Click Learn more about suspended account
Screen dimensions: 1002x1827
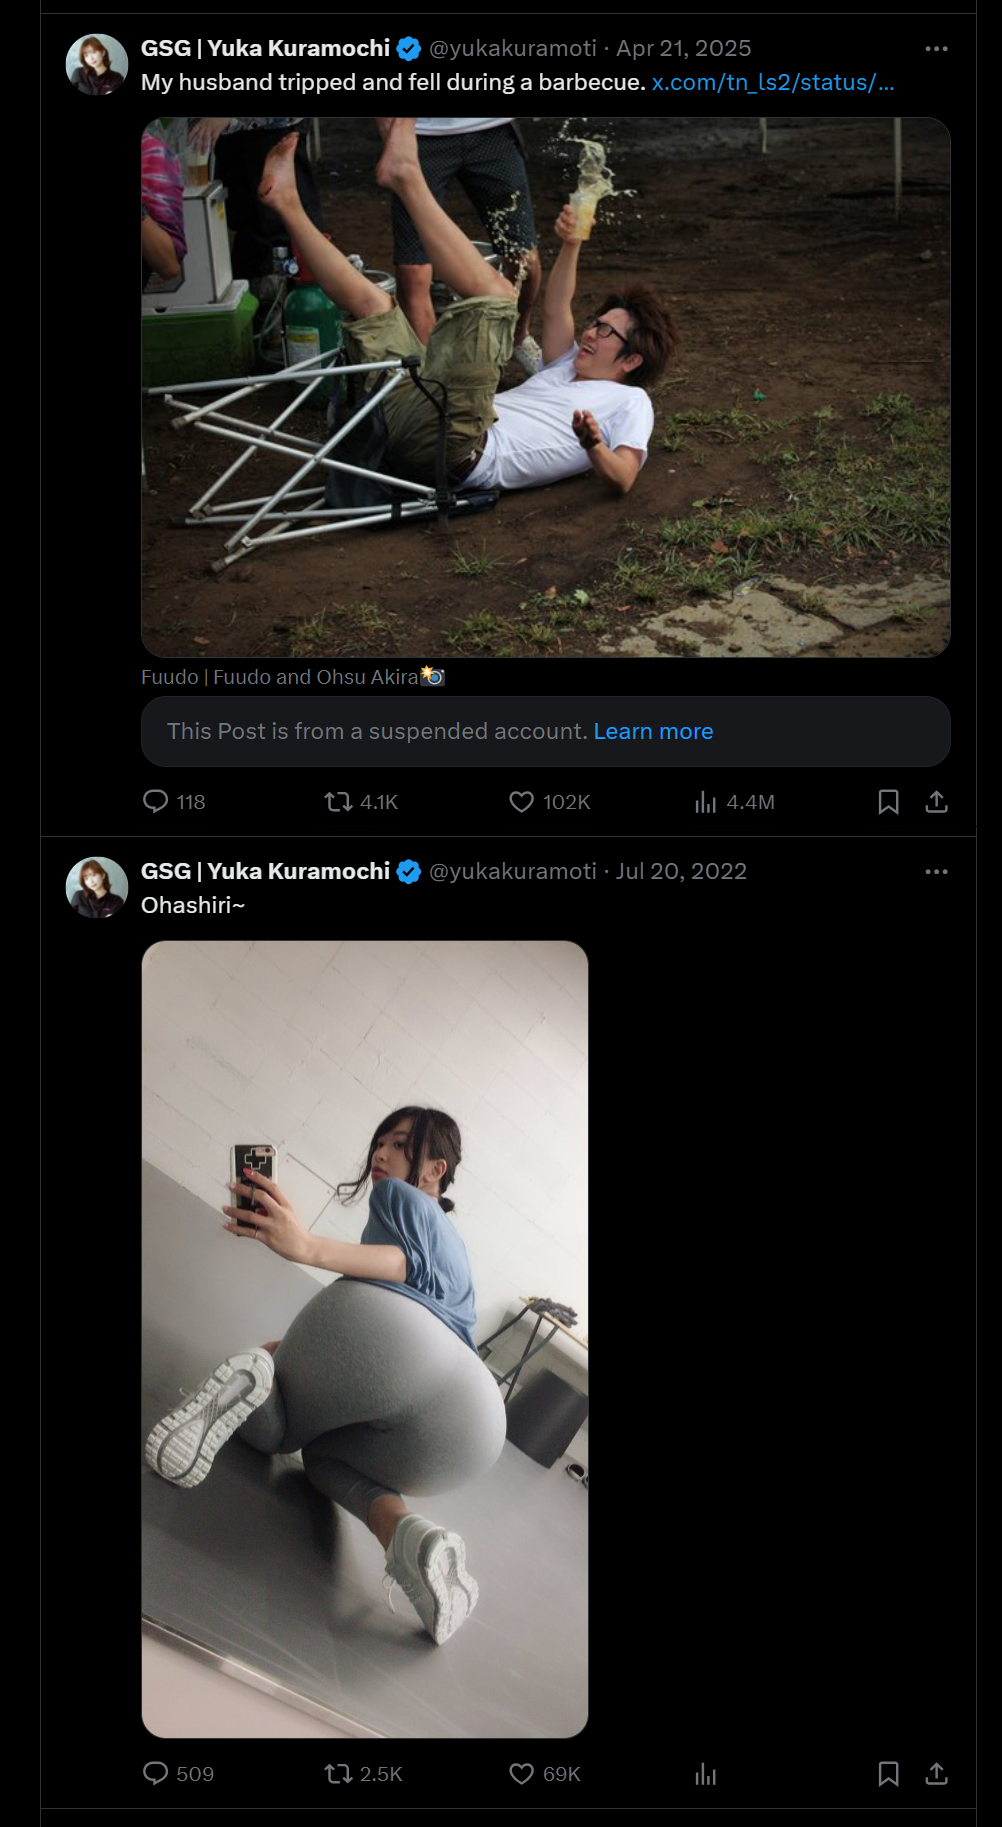click(653, 731)
